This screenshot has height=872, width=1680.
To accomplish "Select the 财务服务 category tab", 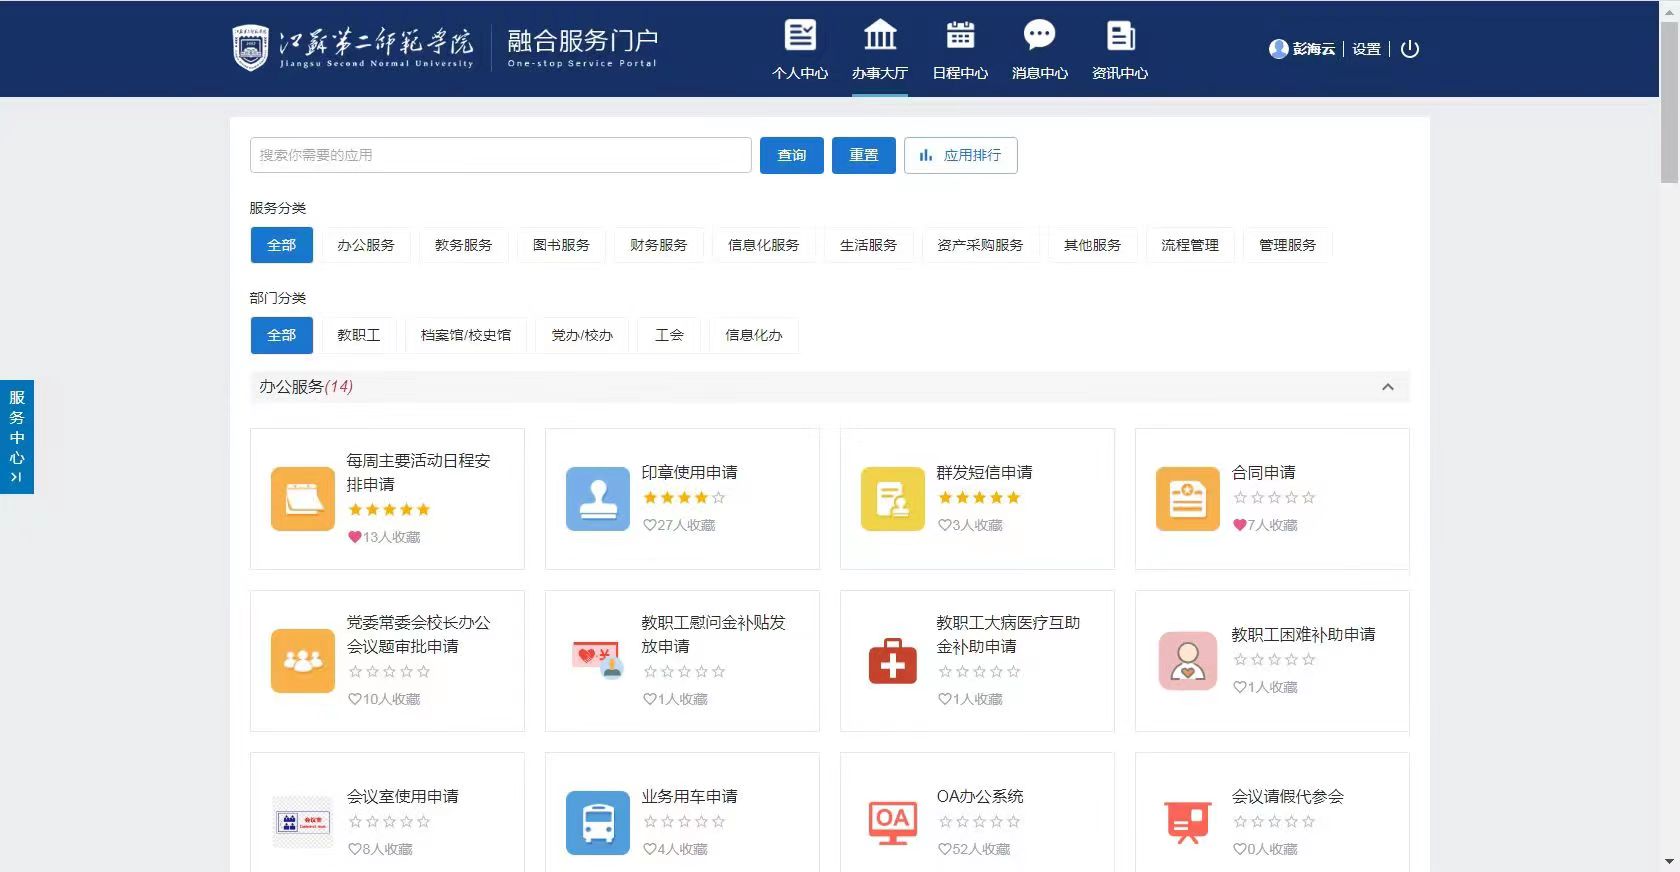I will 658,245.
